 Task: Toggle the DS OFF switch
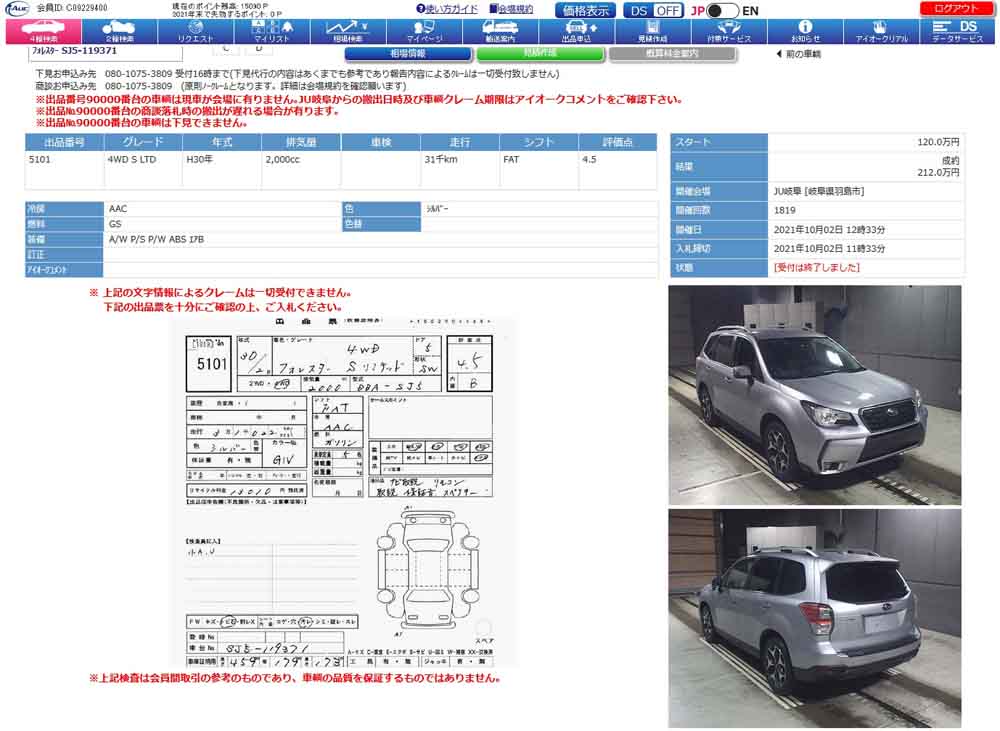[x=653, y=11]
